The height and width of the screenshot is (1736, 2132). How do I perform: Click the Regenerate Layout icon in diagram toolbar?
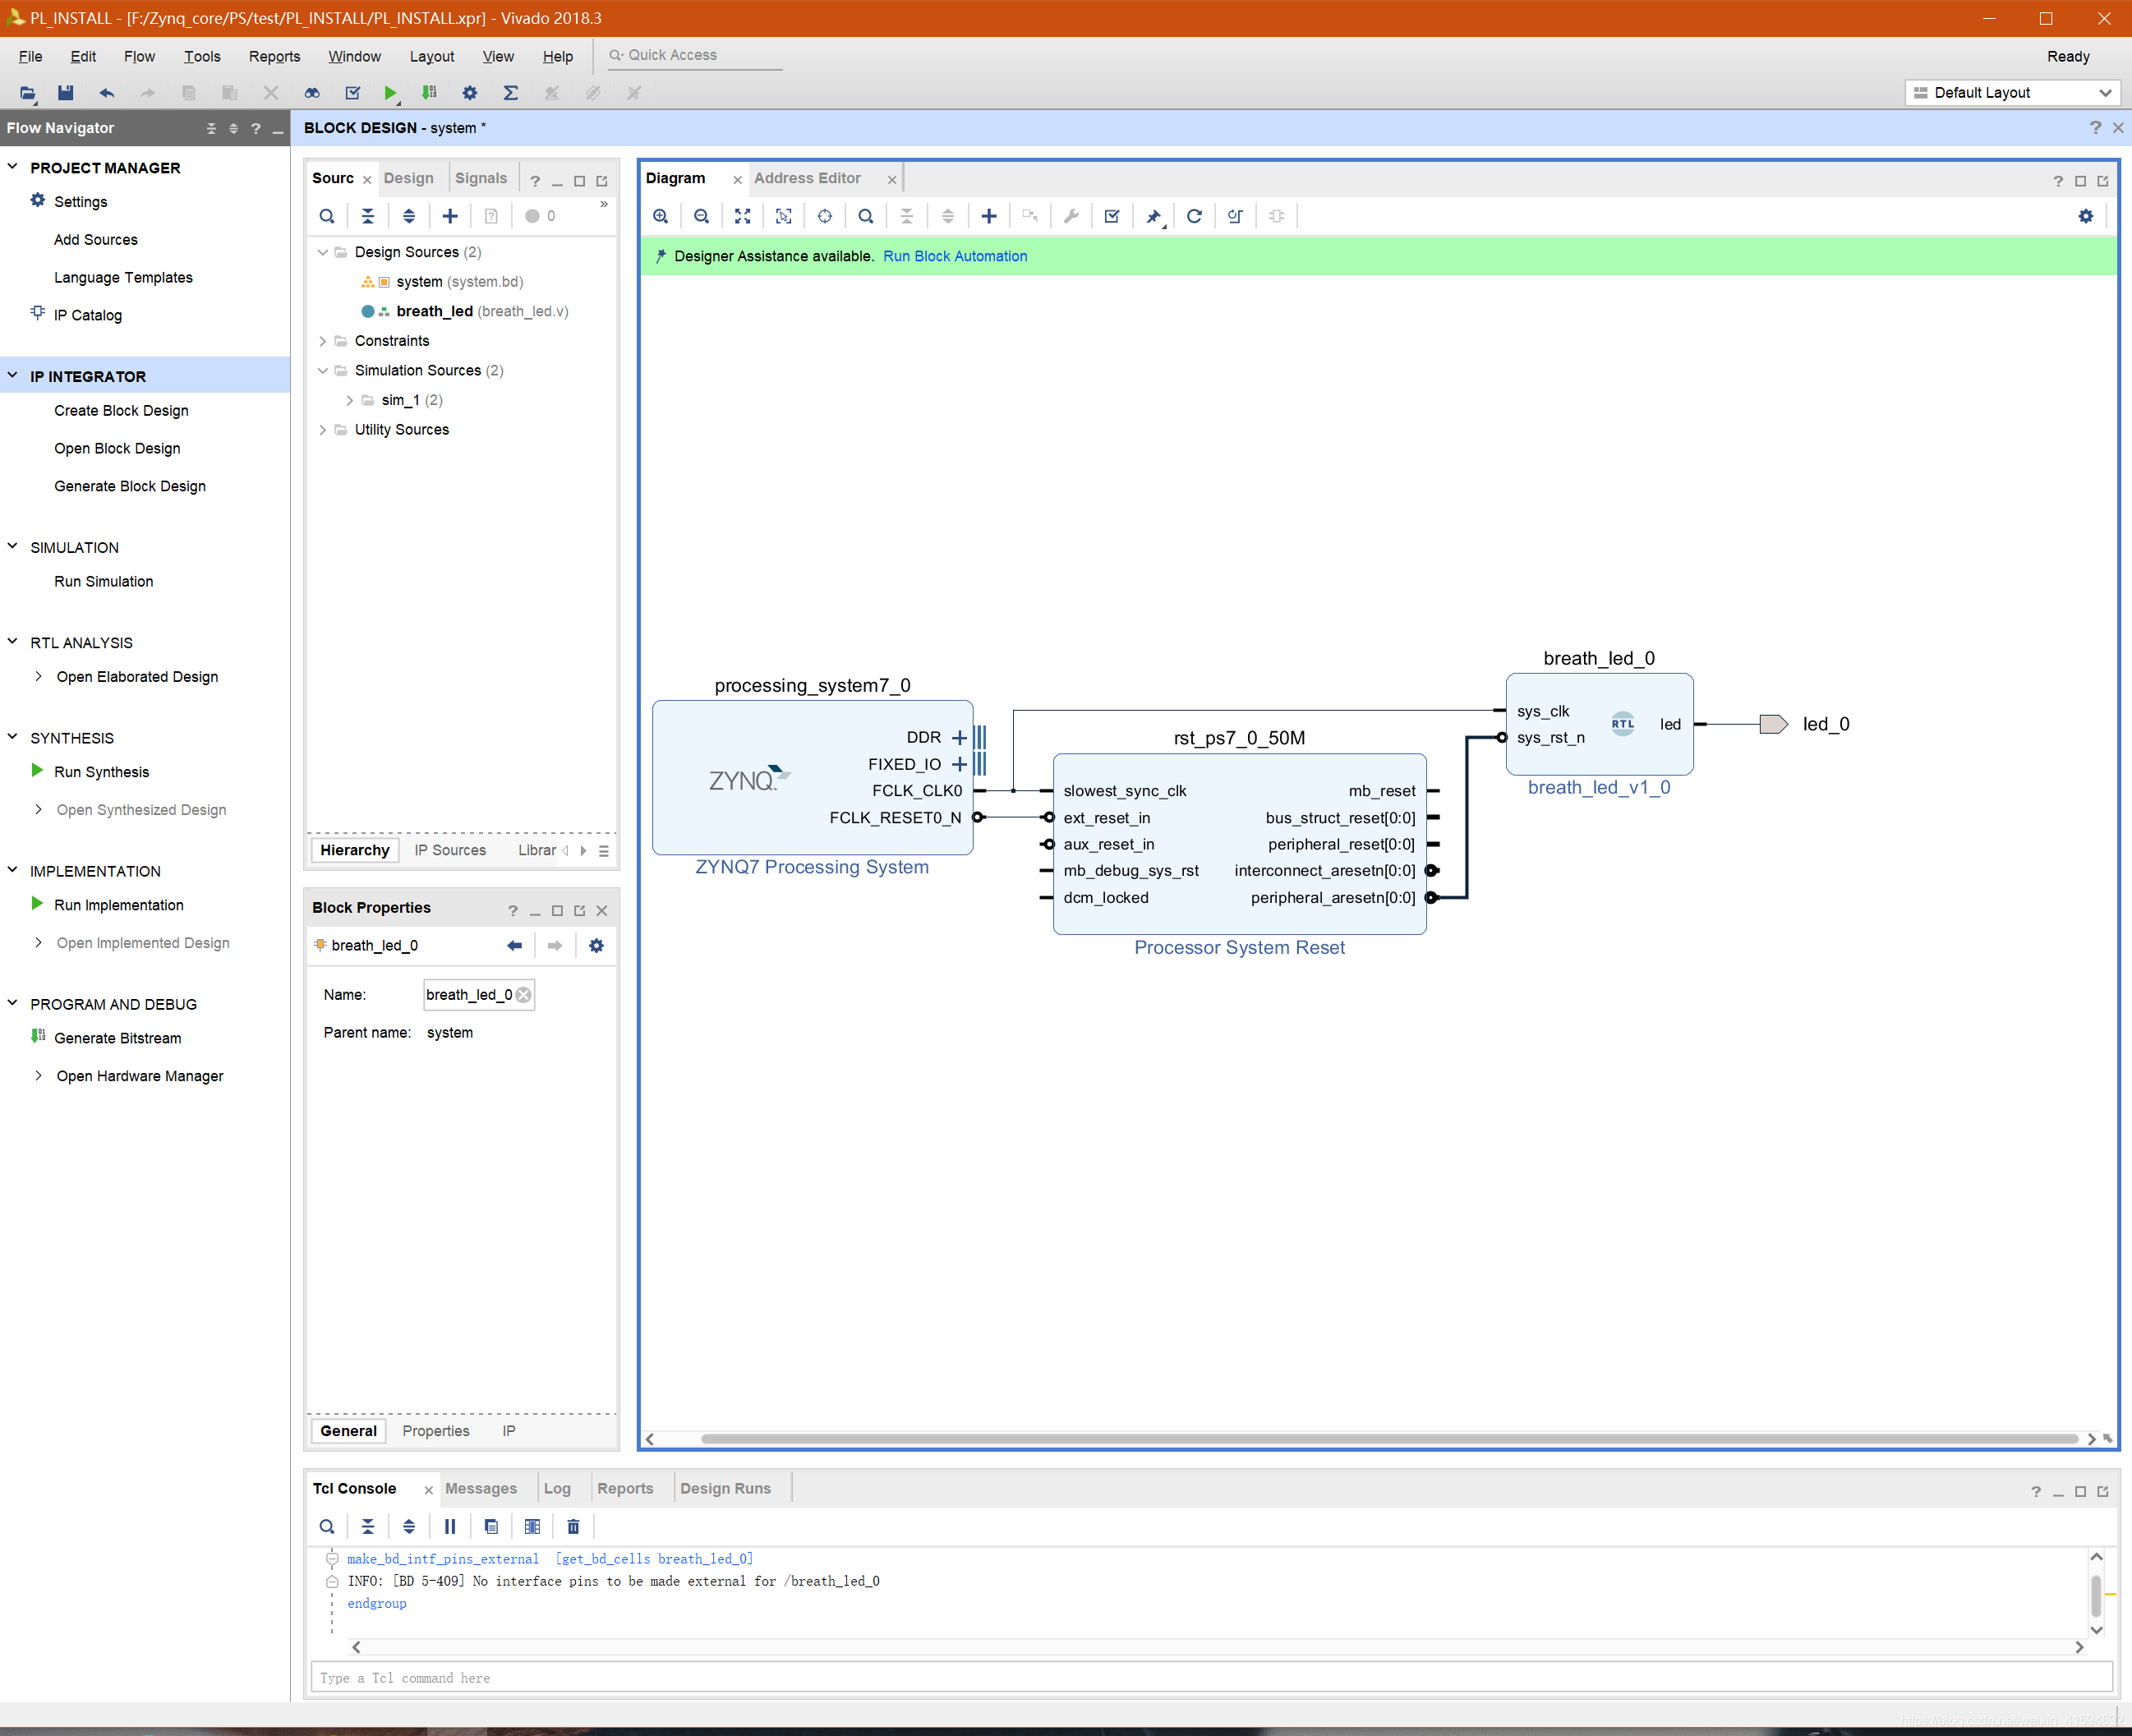coord(1194,216)
